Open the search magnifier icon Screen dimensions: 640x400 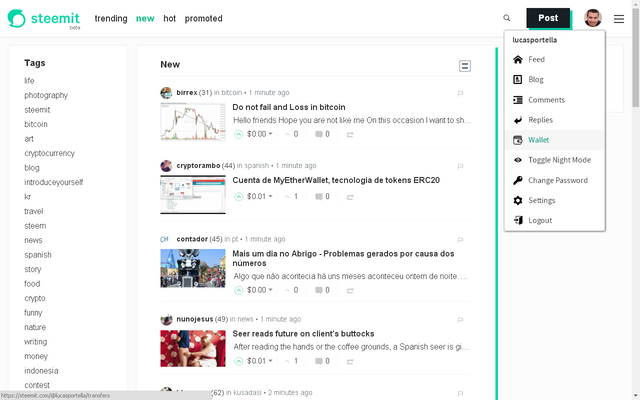[507, 18]
